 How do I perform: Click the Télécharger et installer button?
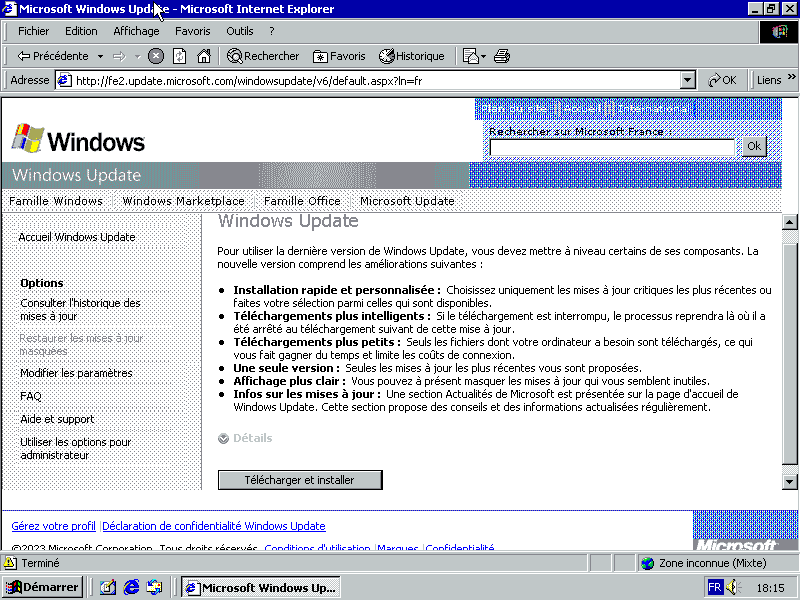[300, 480]
